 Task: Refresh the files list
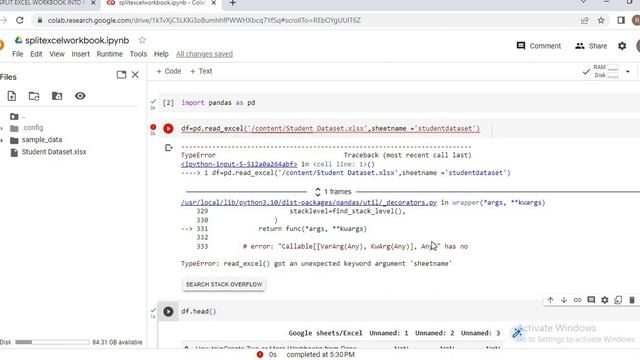pos(34,96)
